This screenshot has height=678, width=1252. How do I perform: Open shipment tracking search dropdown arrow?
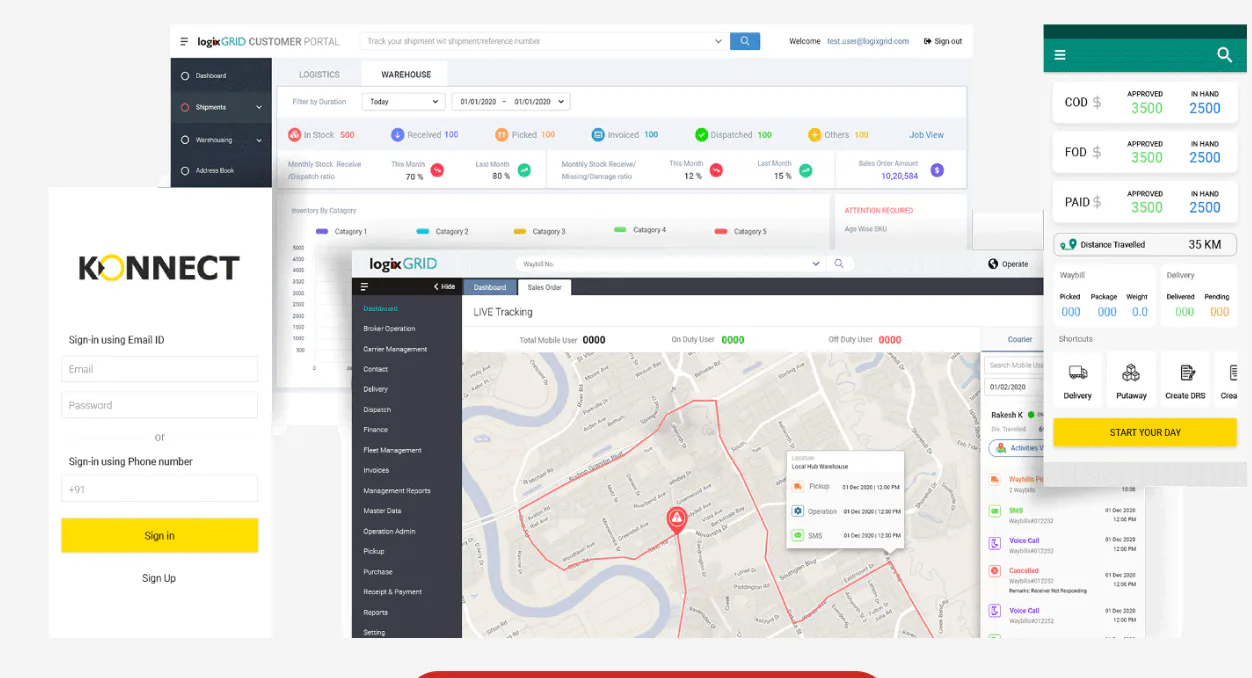(x=718, y=41)
